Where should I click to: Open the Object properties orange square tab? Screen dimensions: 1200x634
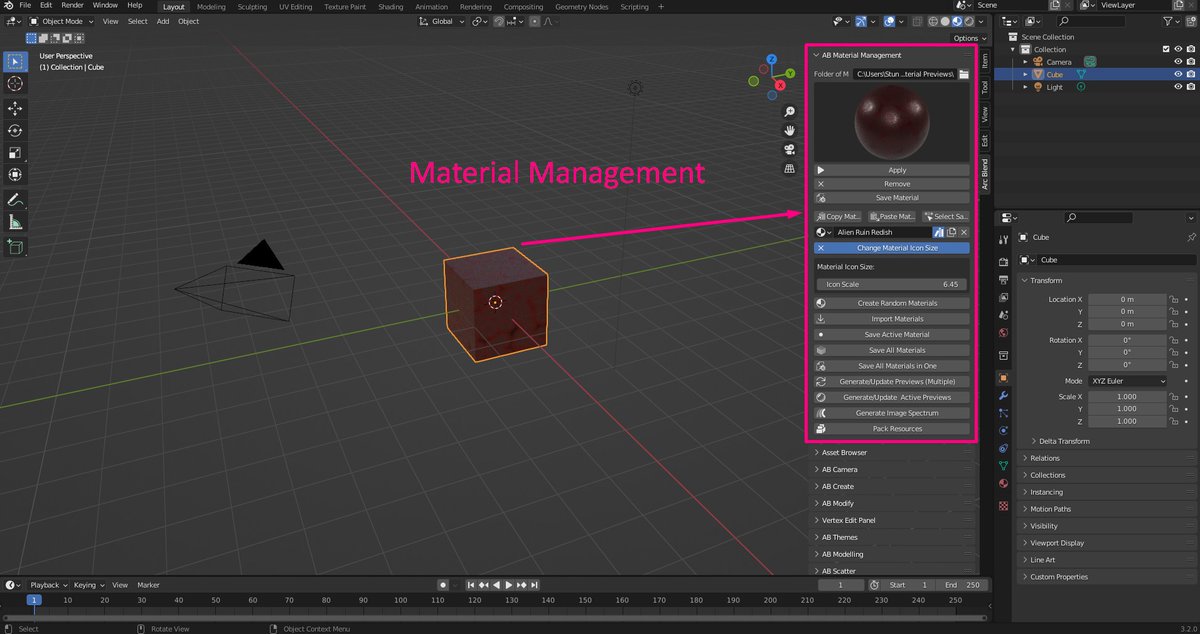pos(1004,378)
